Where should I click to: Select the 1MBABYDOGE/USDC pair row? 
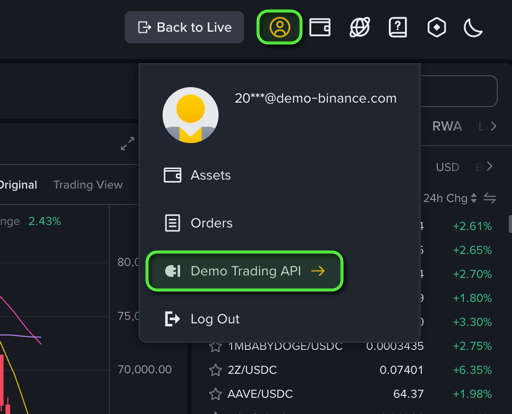pos(350,346)
